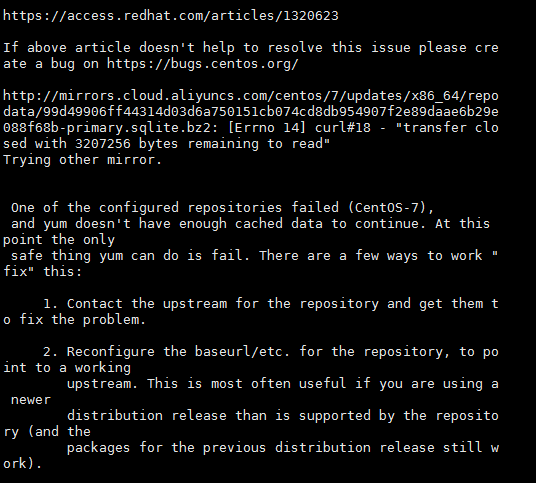This screenshot has width=536, height=483.
Task: Click the access.redhat.com articles URL
Action: tap(171, 16)
